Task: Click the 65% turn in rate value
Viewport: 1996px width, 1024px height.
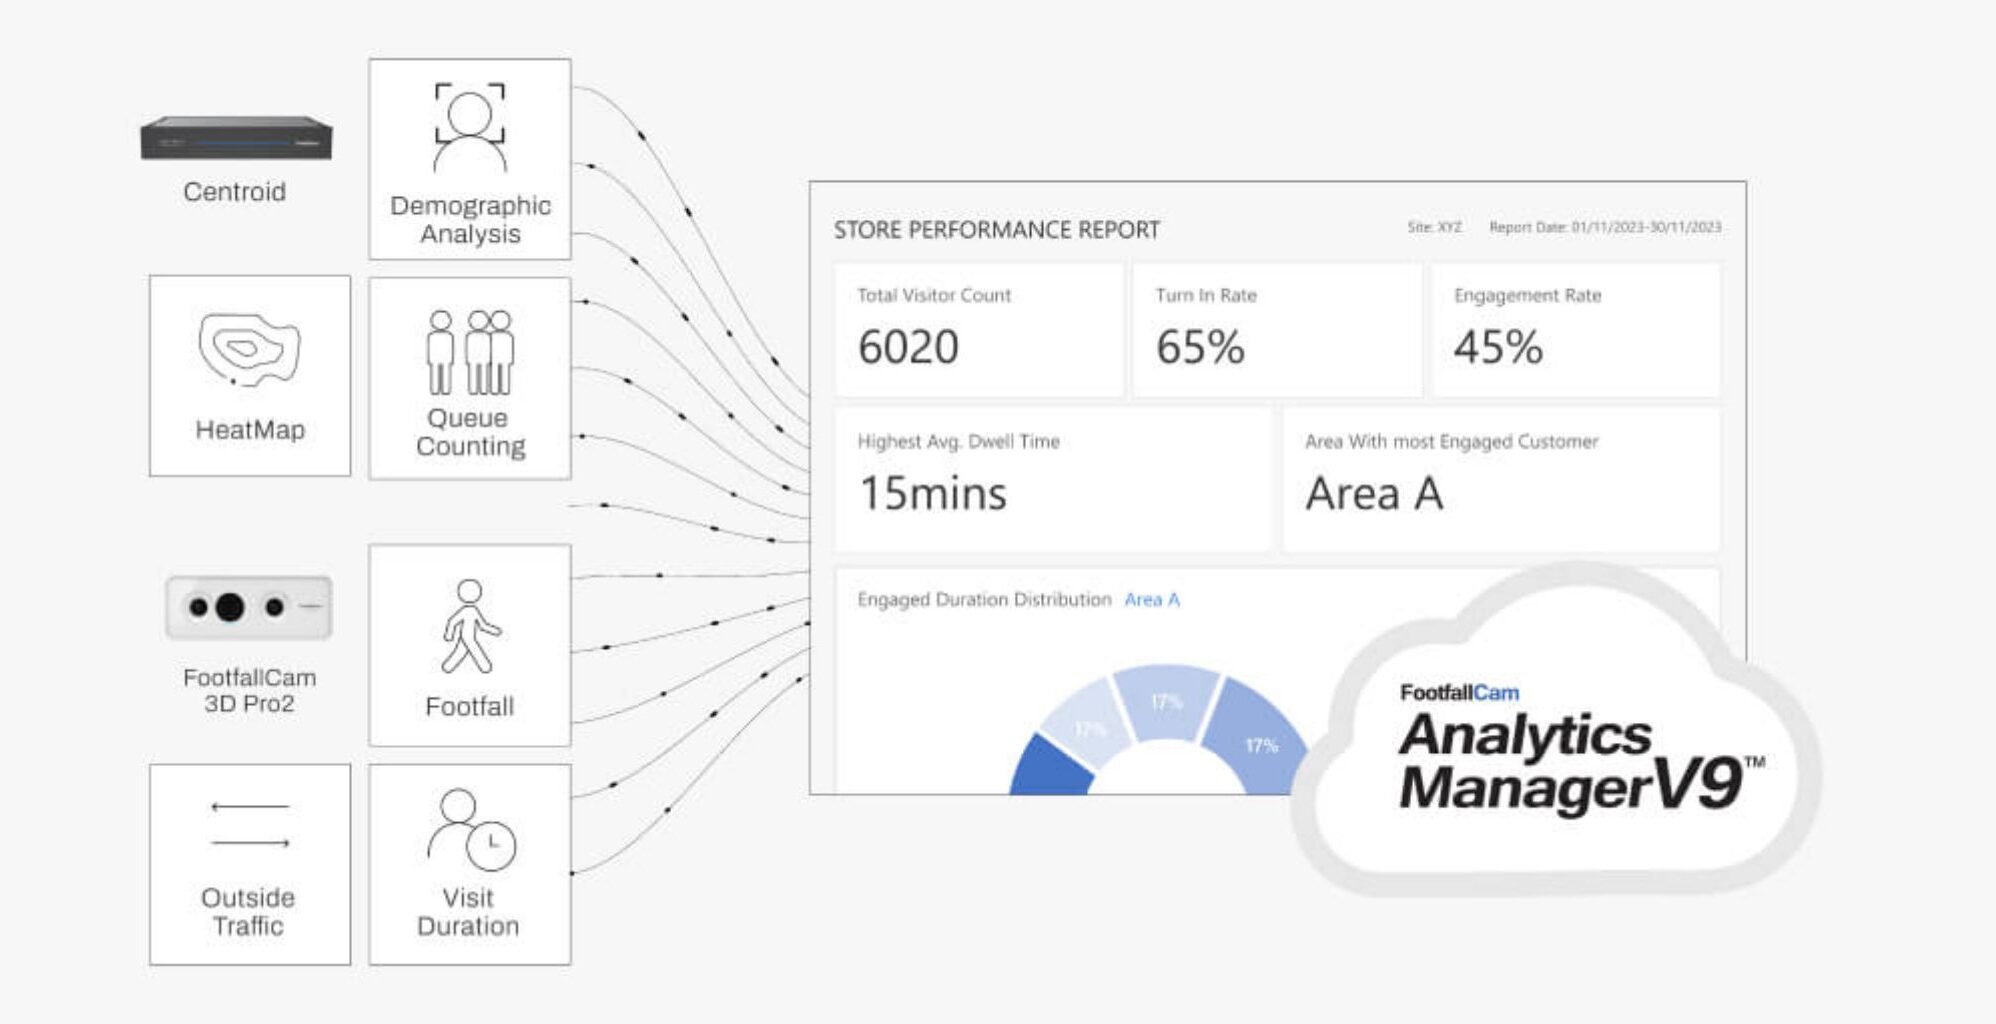Action: (x=1200, y=347)
